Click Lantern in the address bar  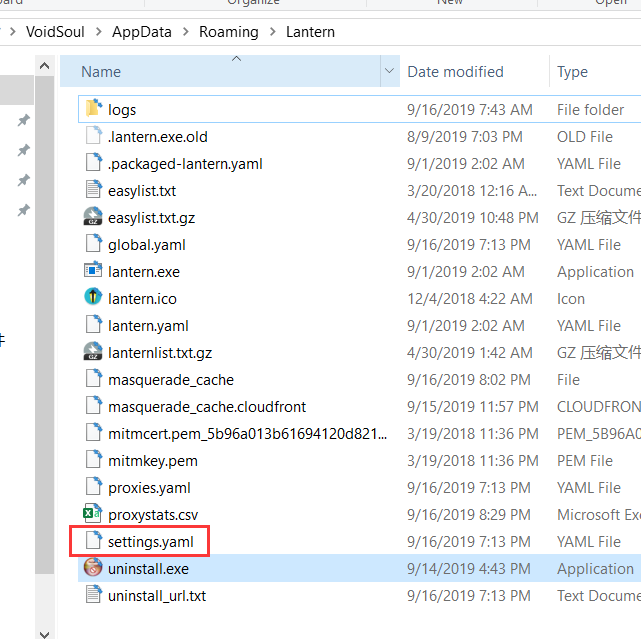click(x=310, y=32)
